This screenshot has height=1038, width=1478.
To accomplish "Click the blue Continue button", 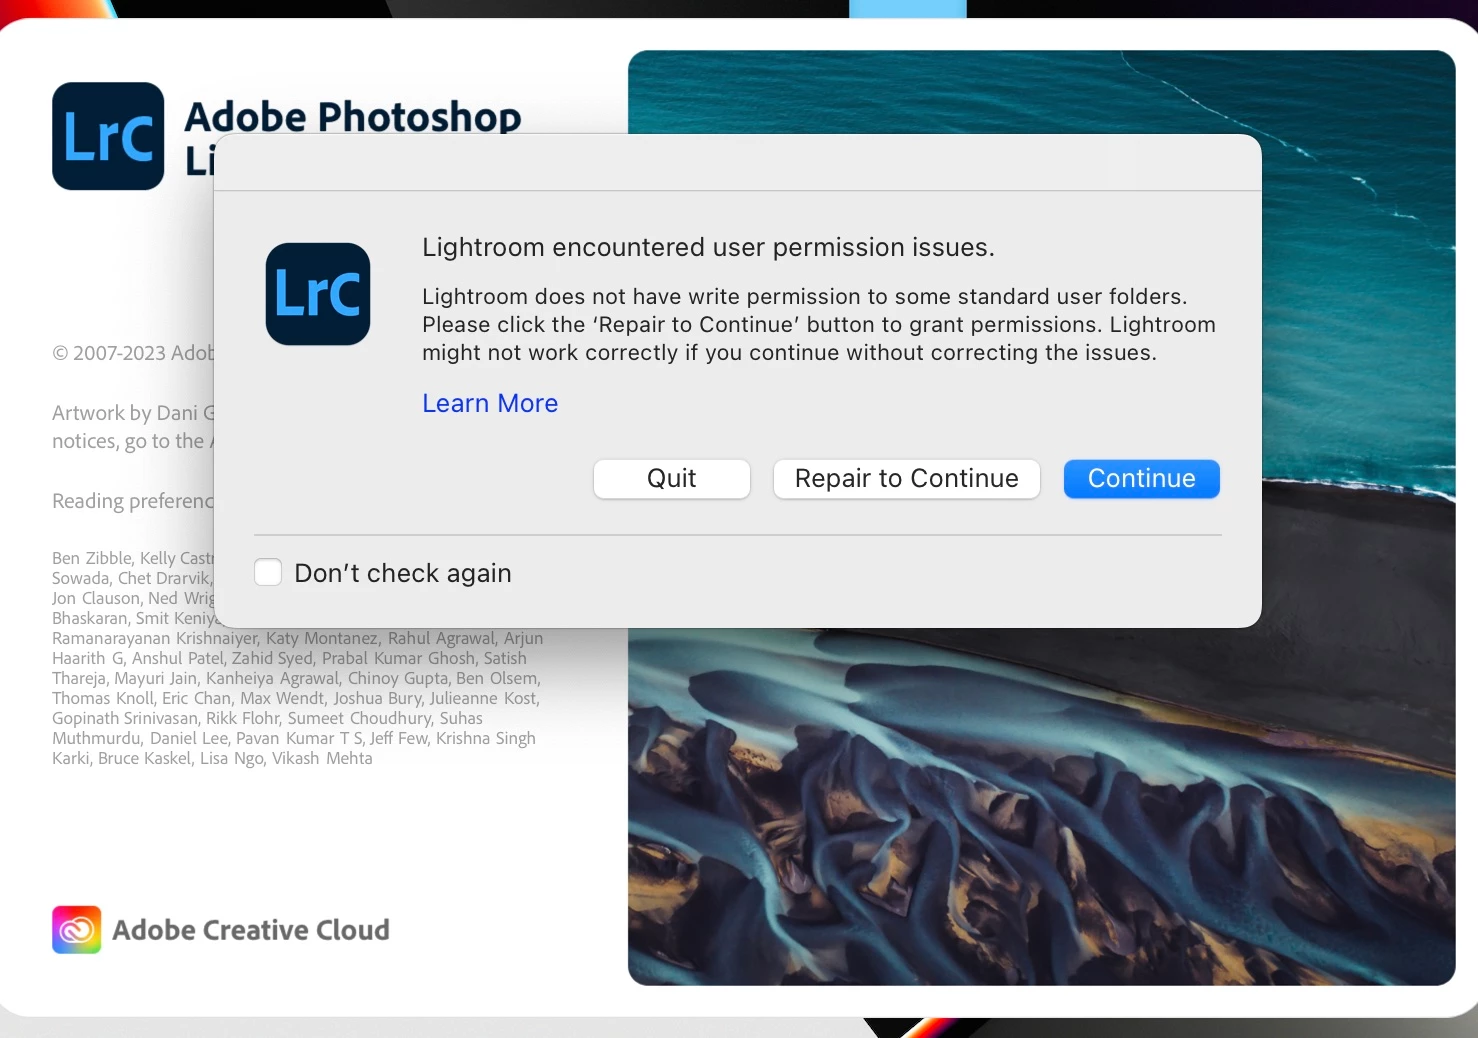I will point(1141,479).
